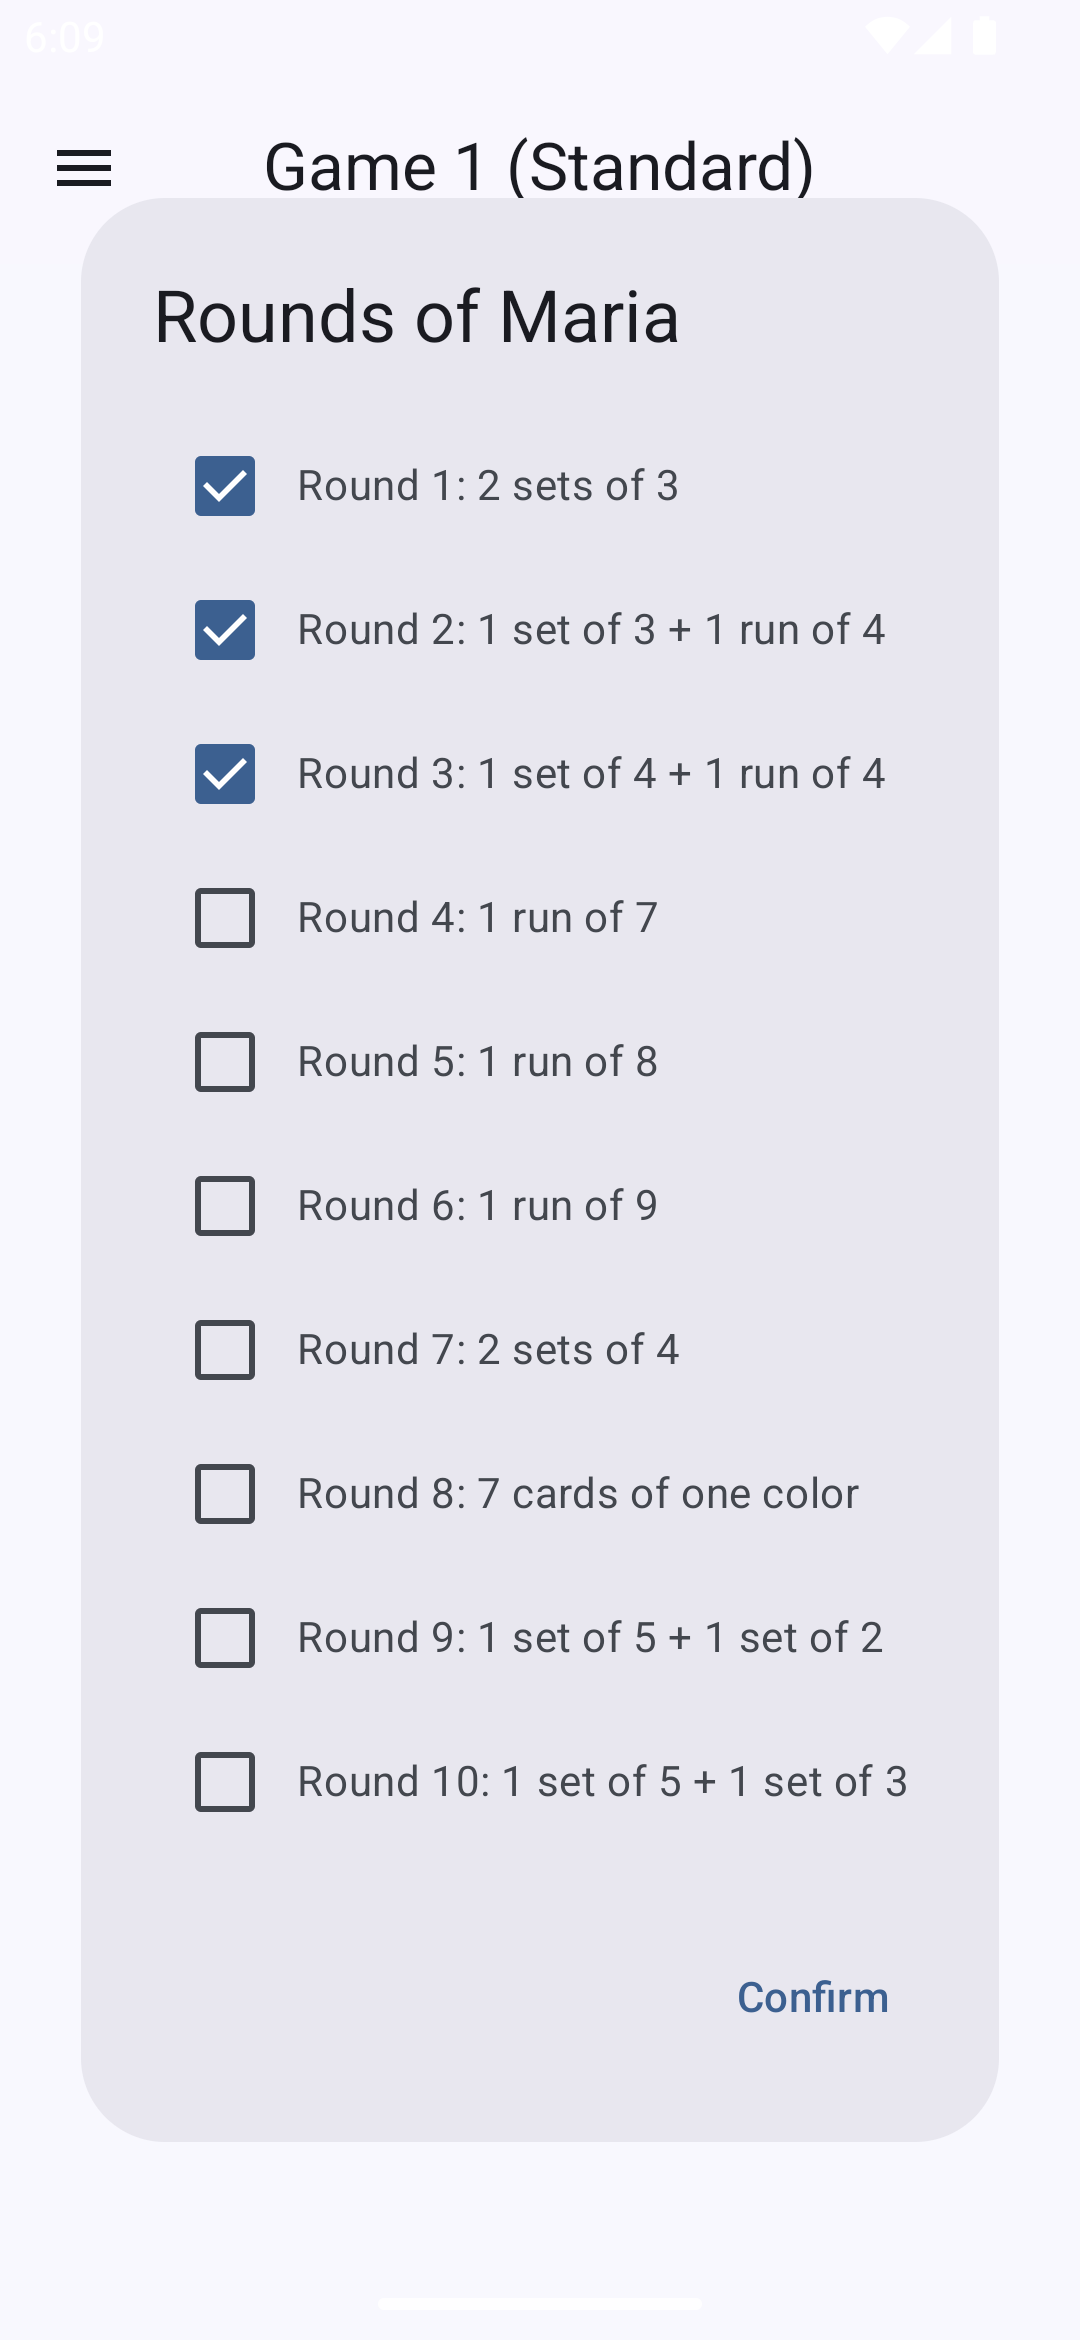The image size is (1080, 2340).
Task: Enable Round 5 checkbox
Action: pos(225,1062)
